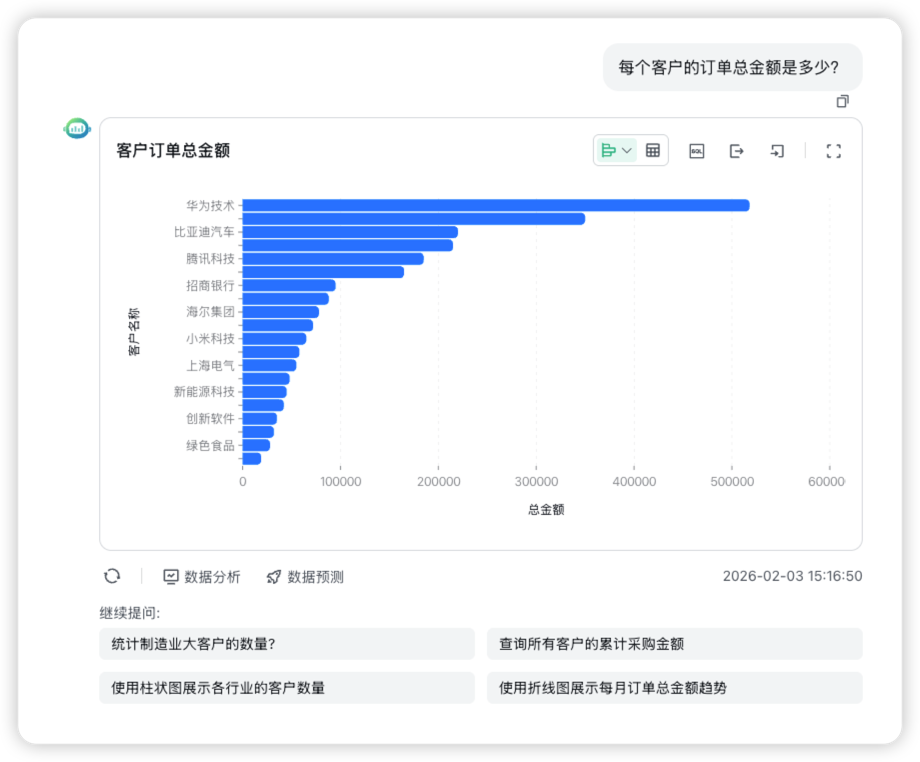Open the SQL query viewer
This screenshot has height=762, width=920.
click(x=697, y=150)
